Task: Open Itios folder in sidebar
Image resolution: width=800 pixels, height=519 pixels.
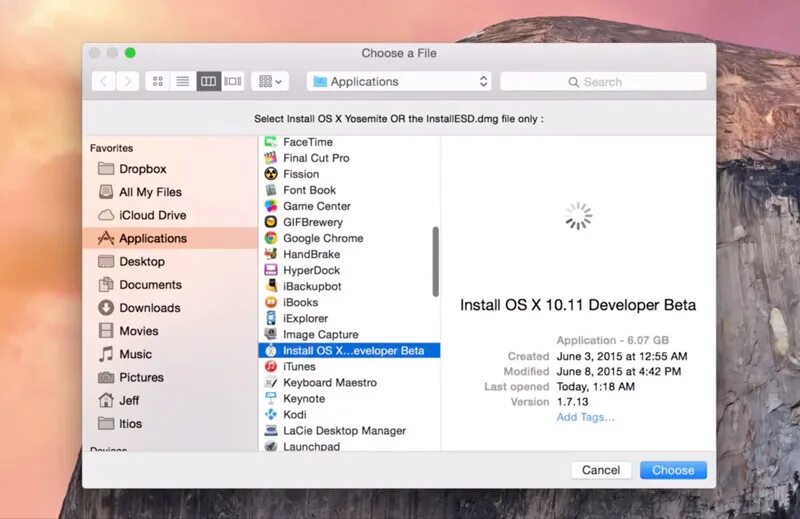Action: tap(170, 424)
